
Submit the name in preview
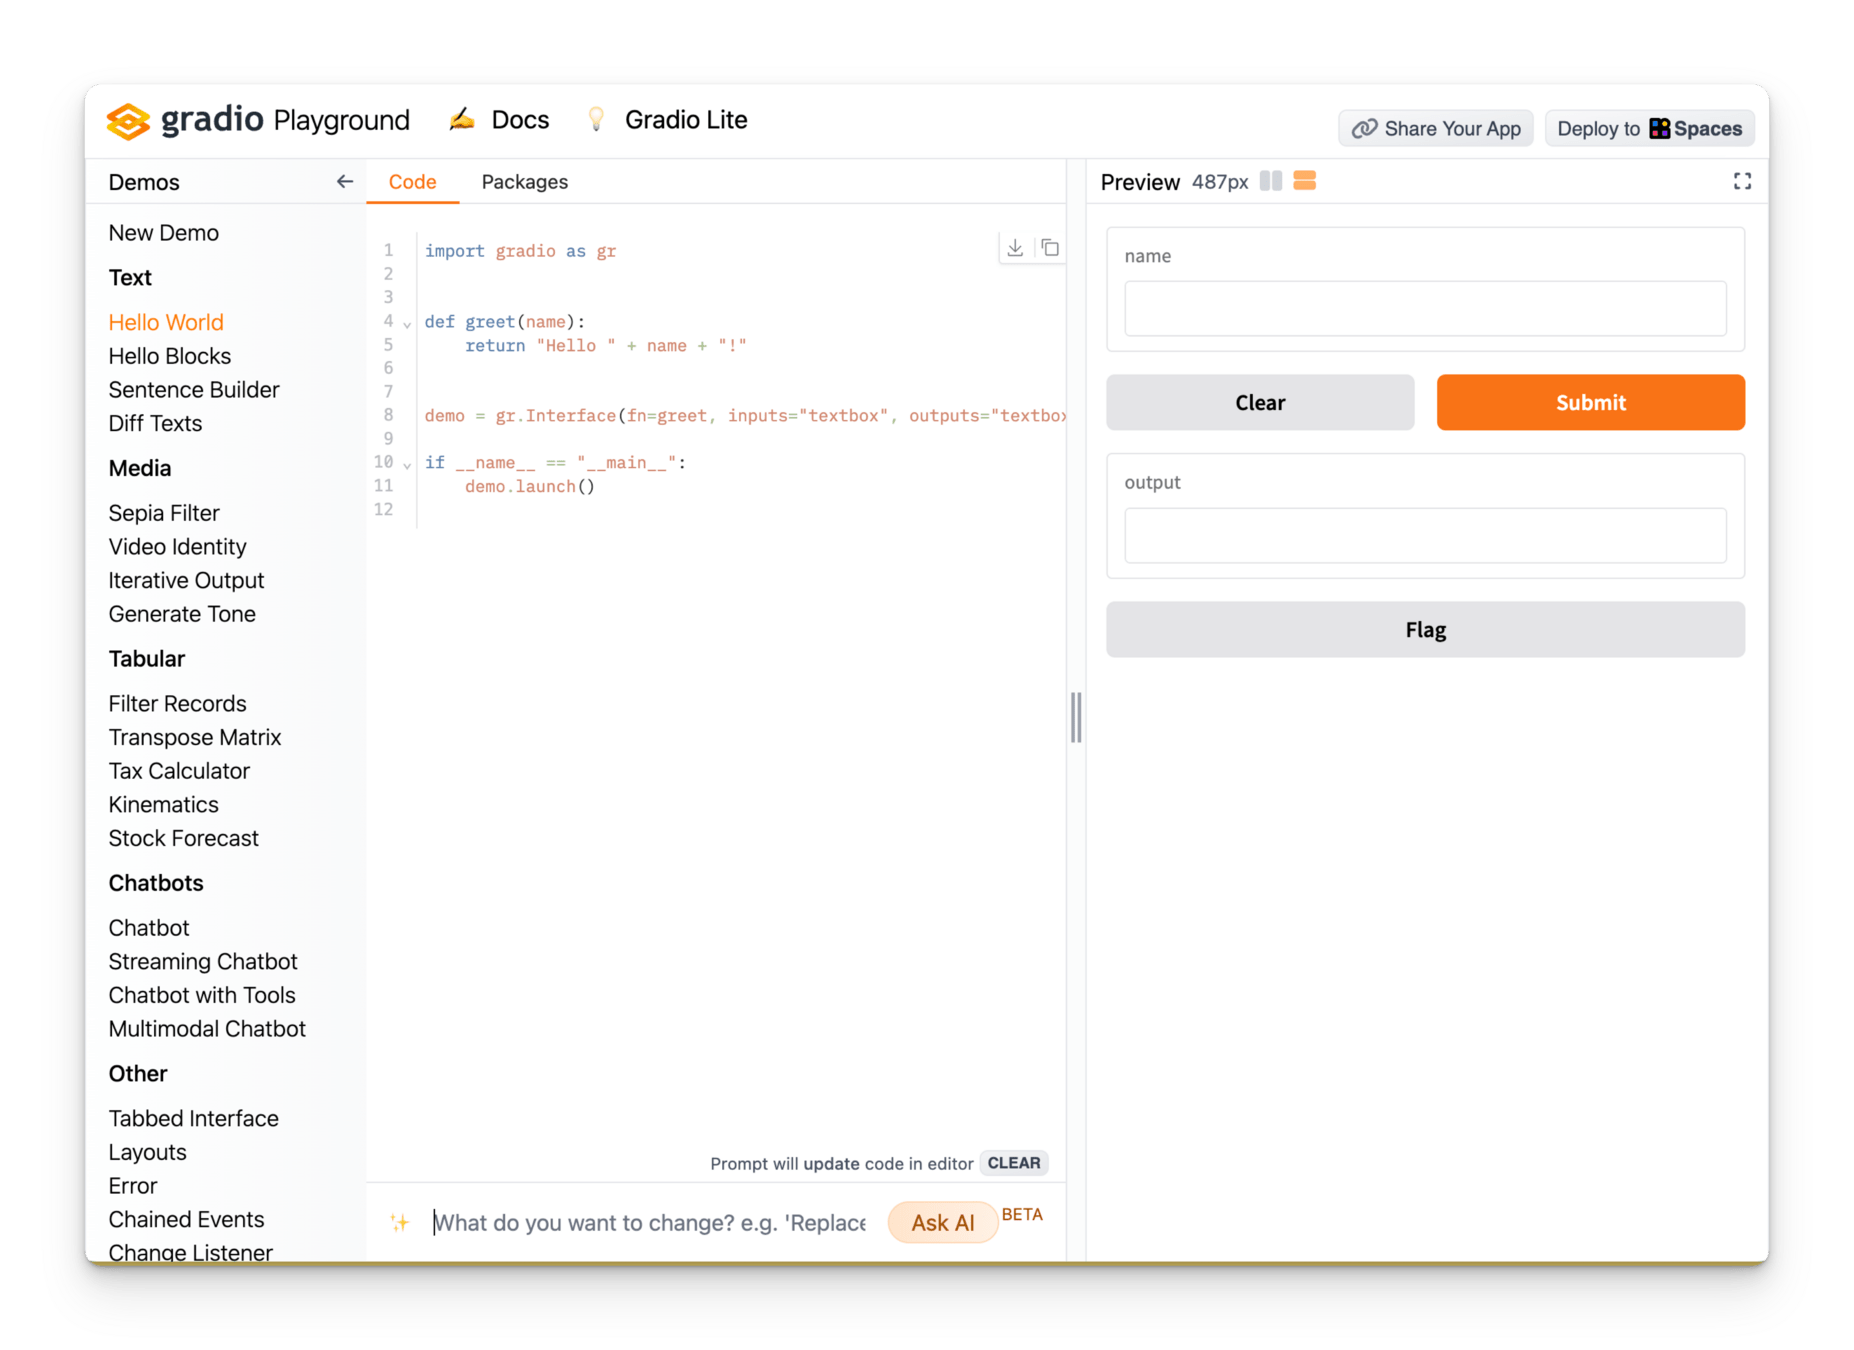click(x=1590, y=403)
